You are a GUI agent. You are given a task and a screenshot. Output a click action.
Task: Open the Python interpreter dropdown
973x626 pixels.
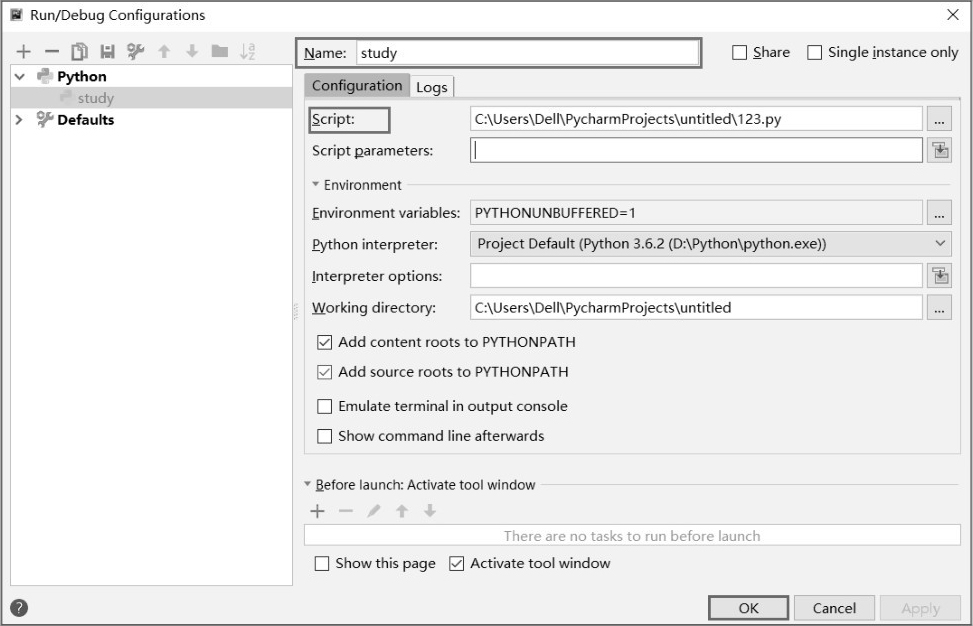[711, 244]
